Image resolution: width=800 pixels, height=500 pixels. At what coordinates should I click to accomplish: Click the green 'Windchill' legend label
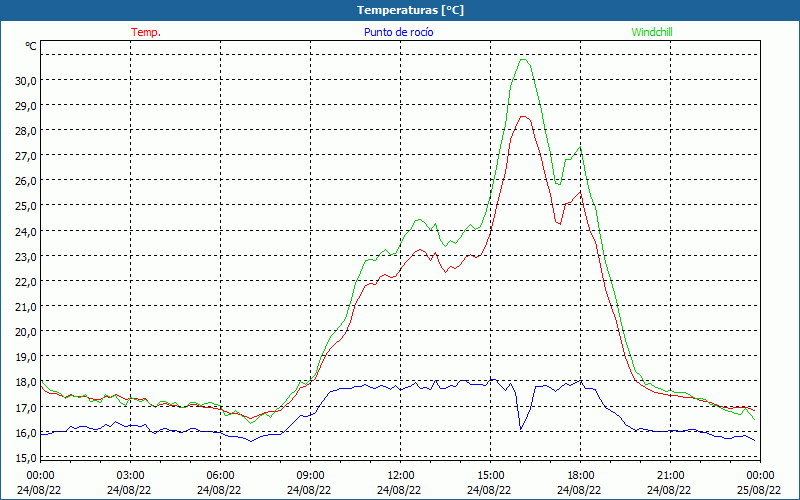pyautogui.click(x=652, y=32)
